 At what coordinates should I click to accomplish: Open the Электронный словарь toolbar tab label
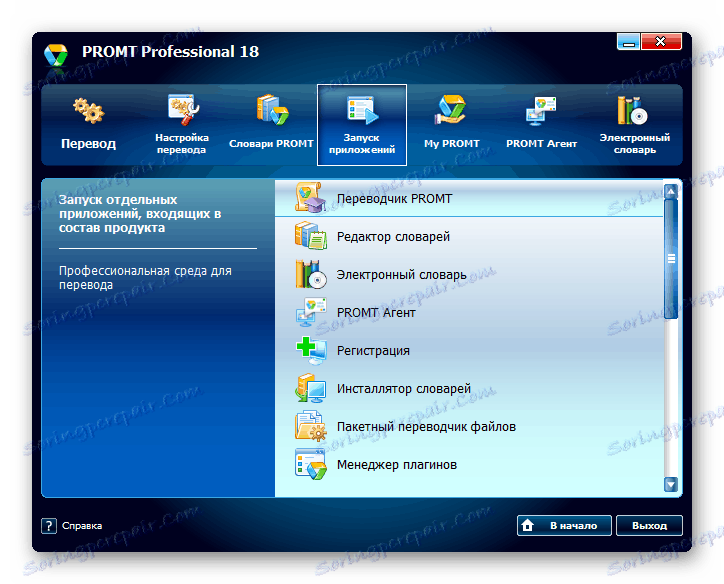[x=634, y=144]
